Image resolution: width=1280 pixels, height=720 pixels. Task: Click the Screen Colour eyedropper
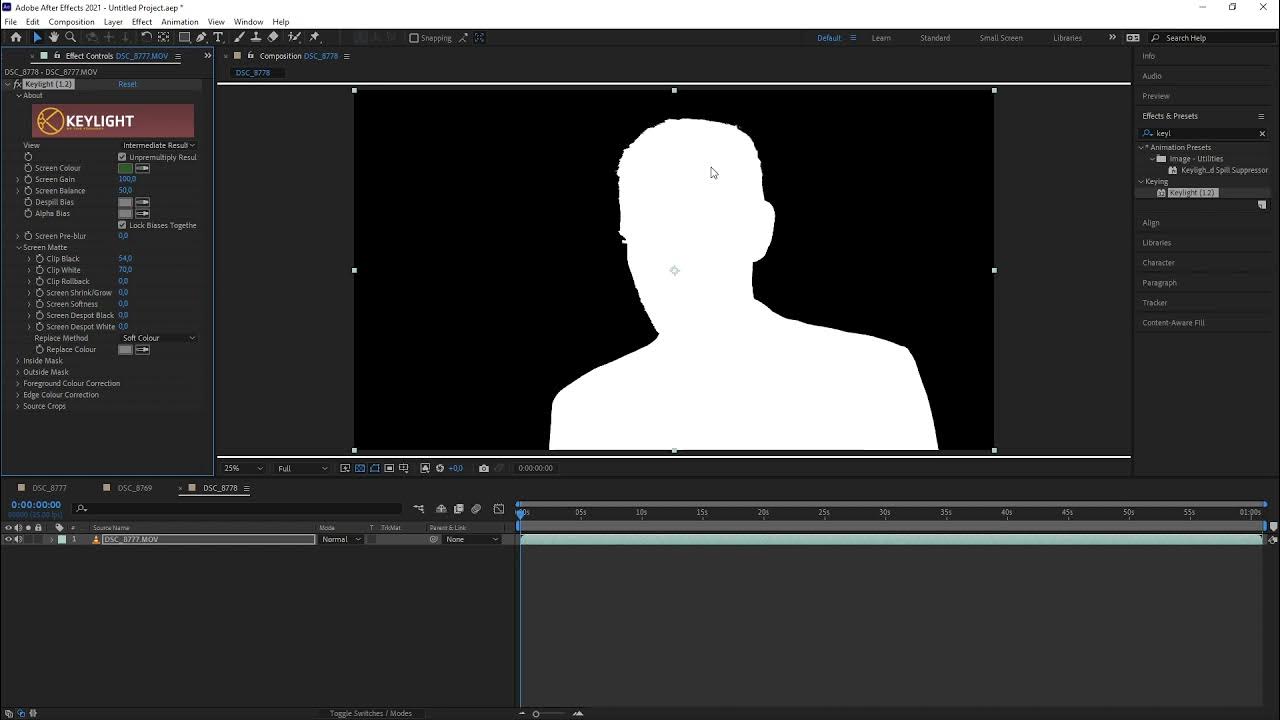tap(142, 168)
